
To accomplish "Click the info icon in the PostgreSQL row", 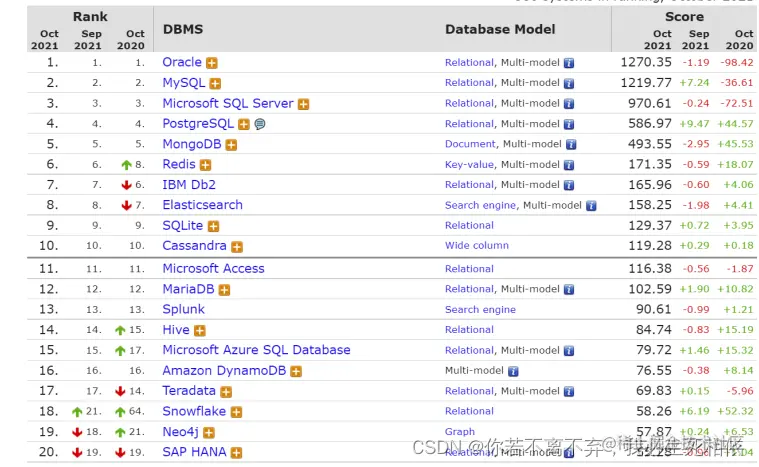I will tap(569, 124).
